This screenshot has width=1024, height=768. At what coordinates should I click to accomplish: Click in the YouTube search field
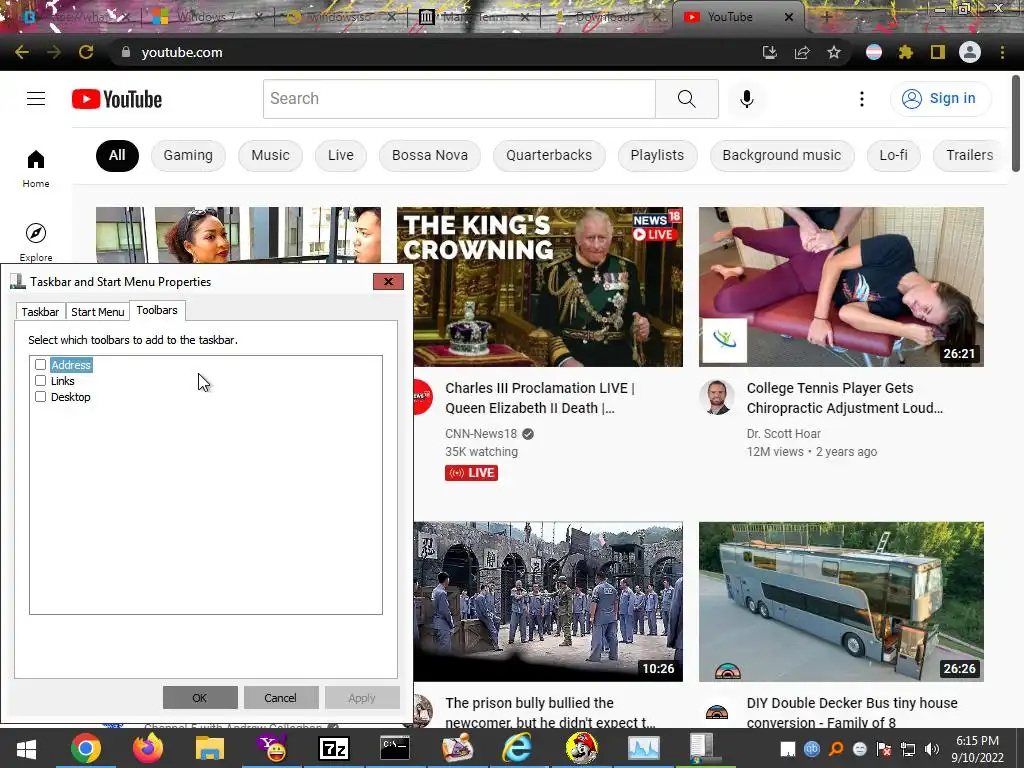pos(459,99)
